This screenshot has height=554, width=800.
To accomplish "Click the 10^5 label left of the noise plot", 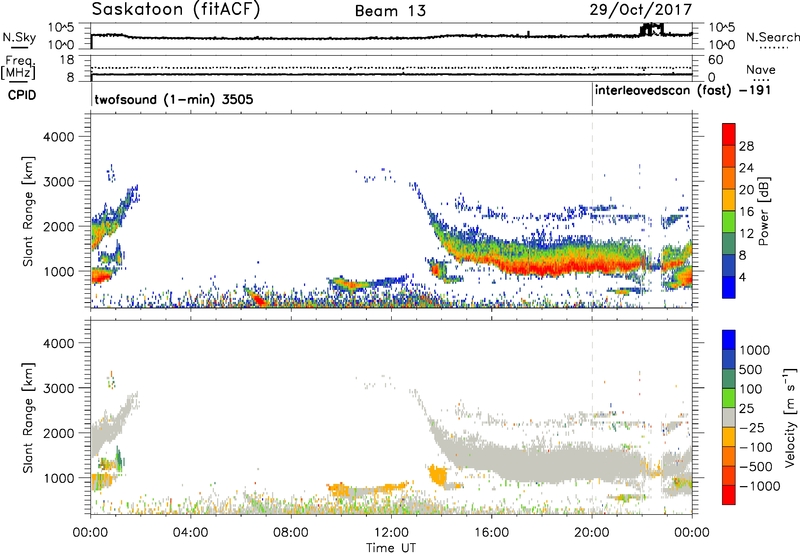I will click(x=61, y=27).
